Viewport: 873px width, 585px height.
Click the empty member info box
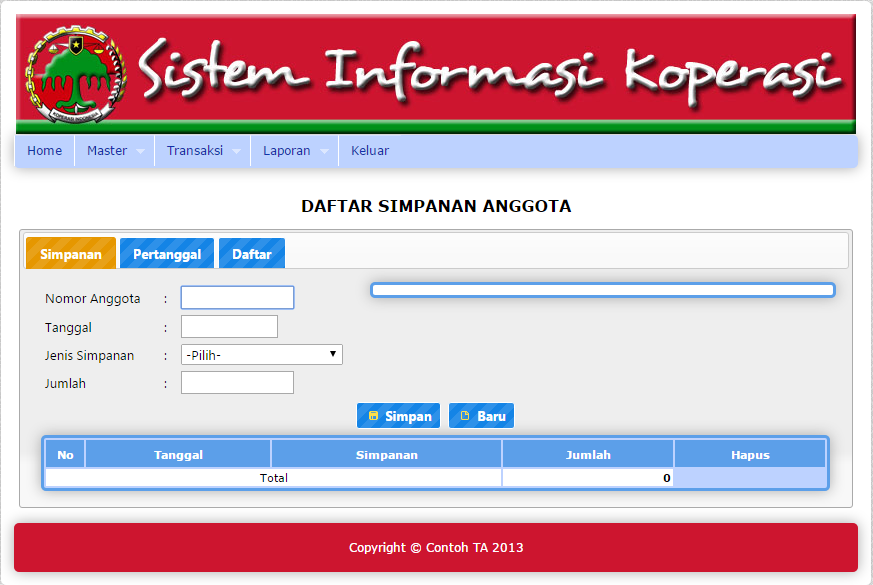[602, 290]
